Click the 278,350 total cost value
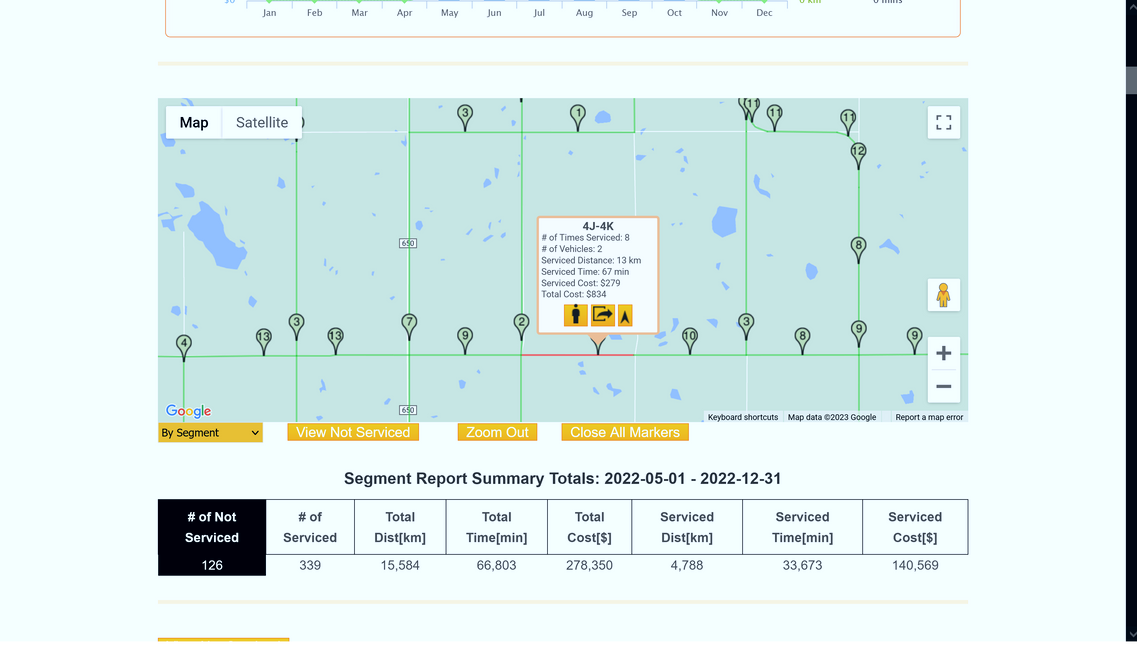 (590, 565)
